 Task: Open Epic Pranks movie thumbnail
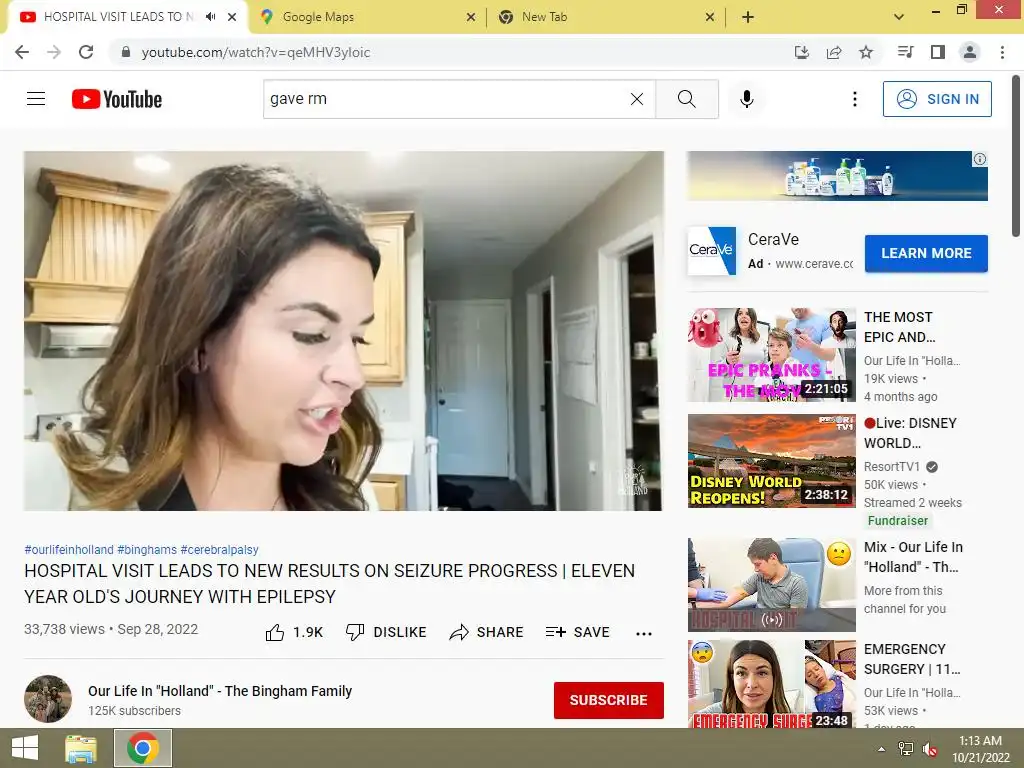771,355
